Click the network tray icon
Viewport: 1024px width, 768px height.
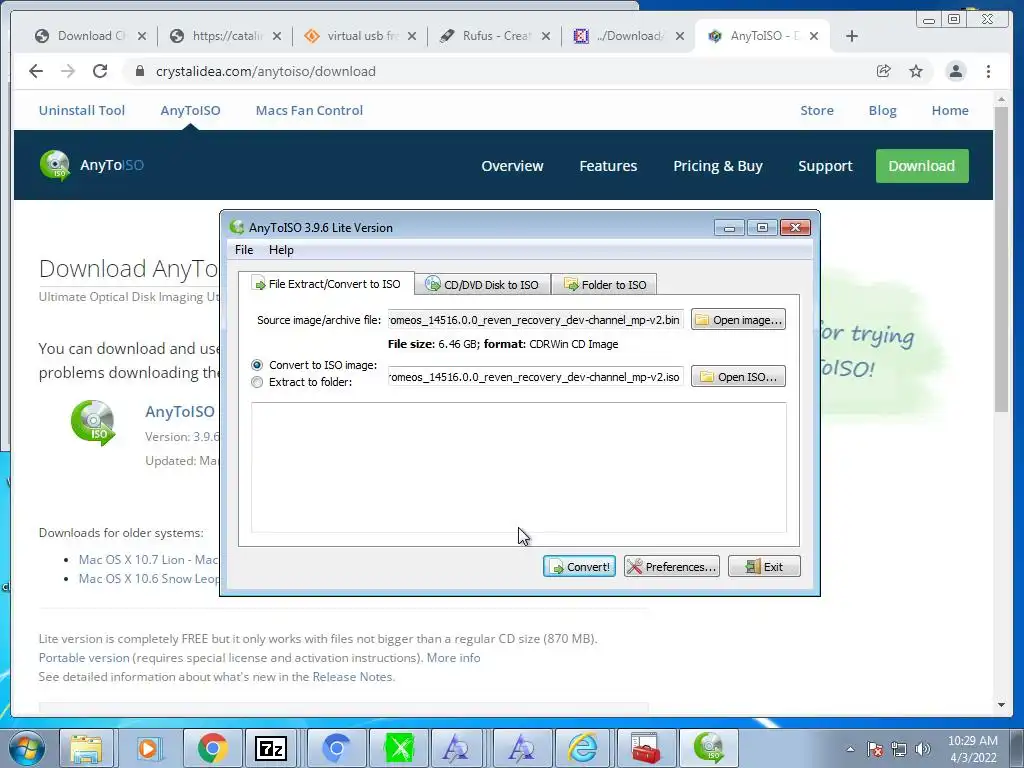899,749
